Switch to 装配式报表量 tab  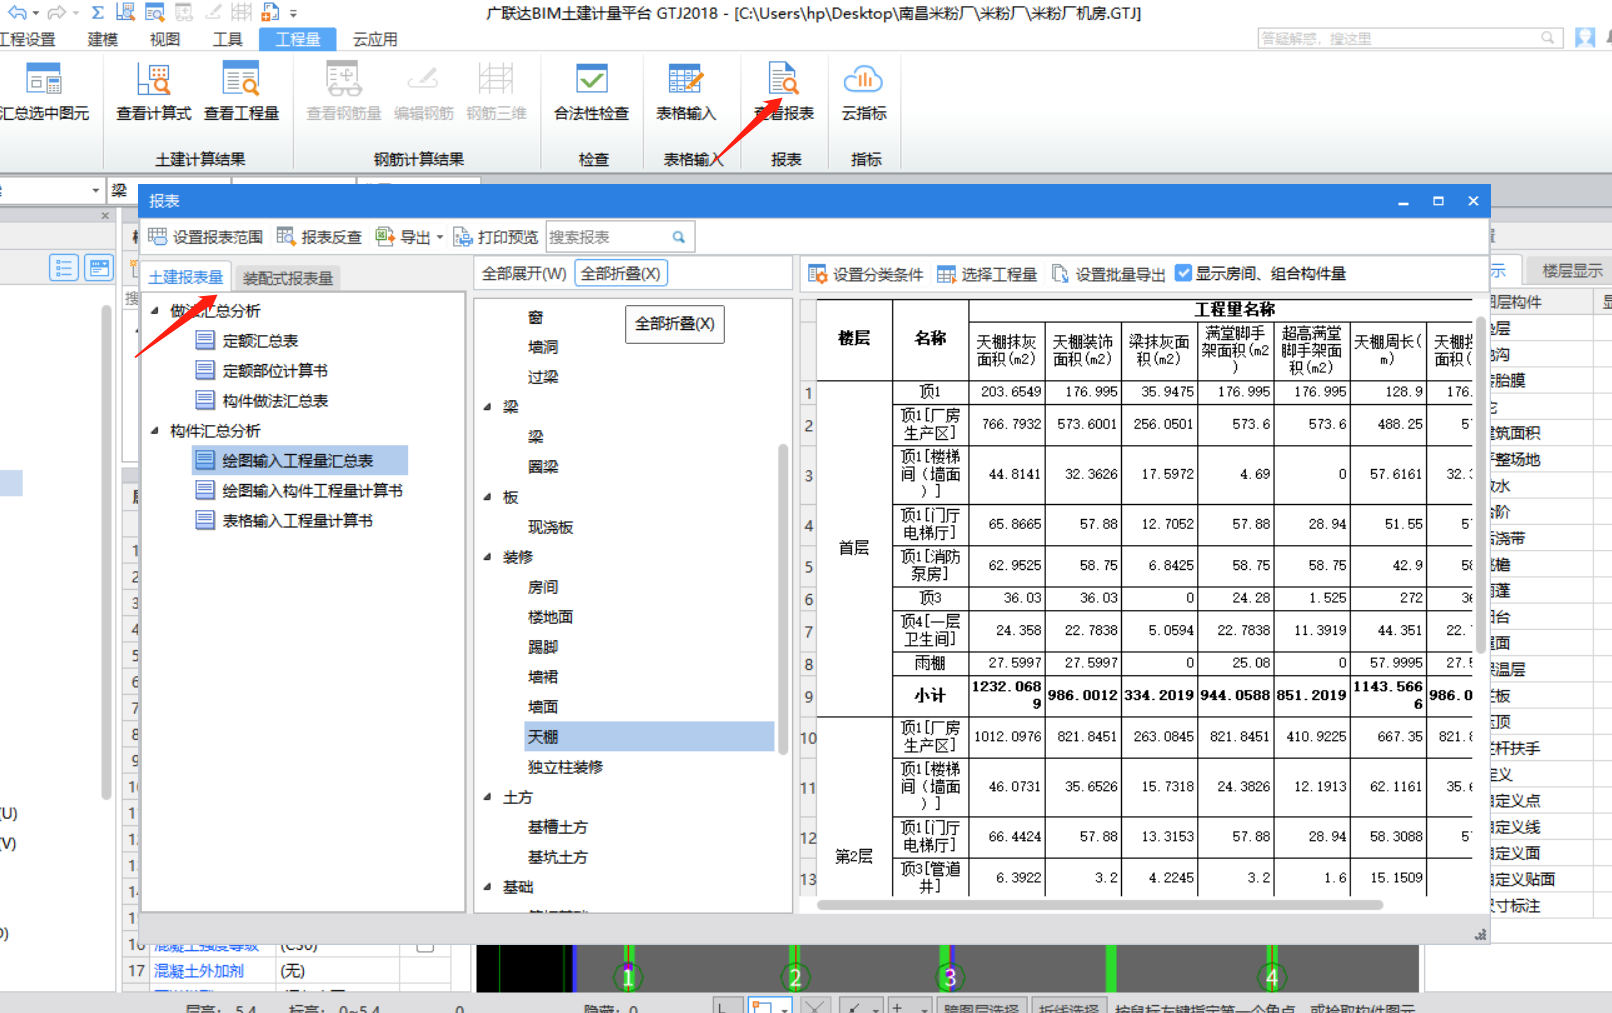(x=288, y=278)
